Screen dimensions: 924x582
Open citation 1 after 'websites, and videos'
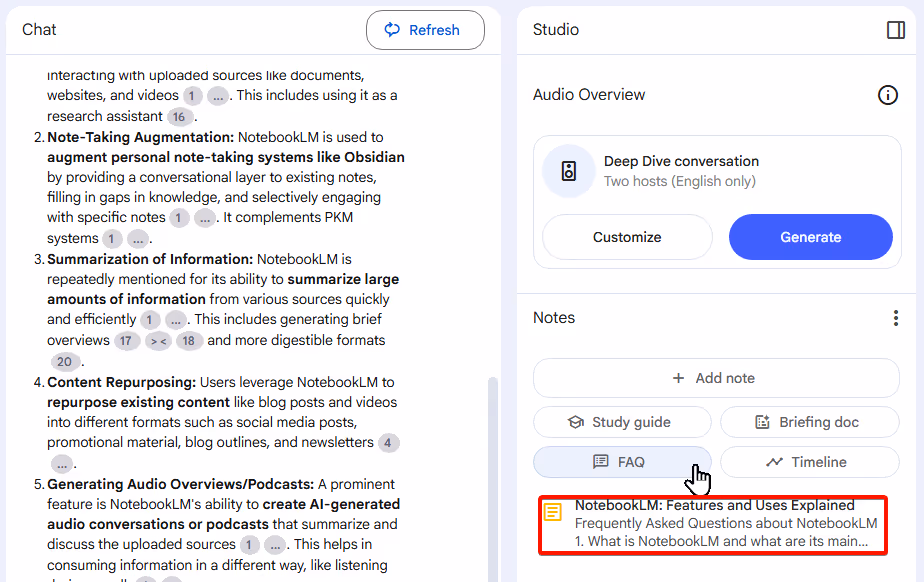tap(192, 96)
